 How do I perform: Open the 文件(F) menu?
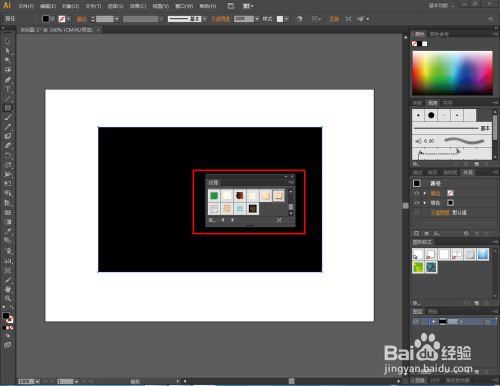tap(26, 6)
